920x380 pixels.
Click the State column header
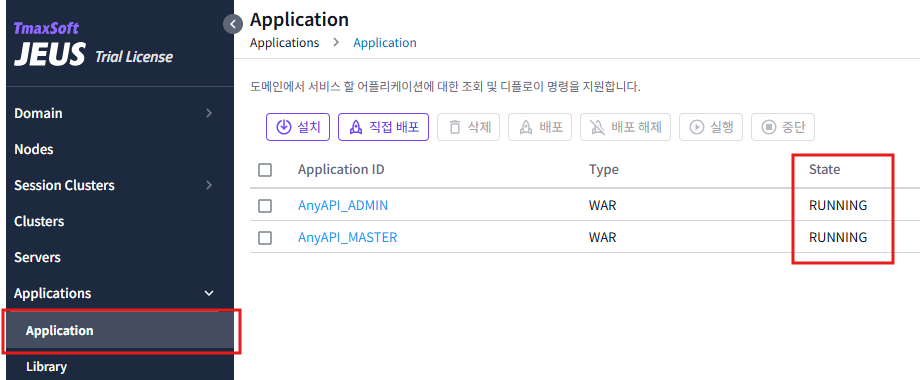pos(824,170)
